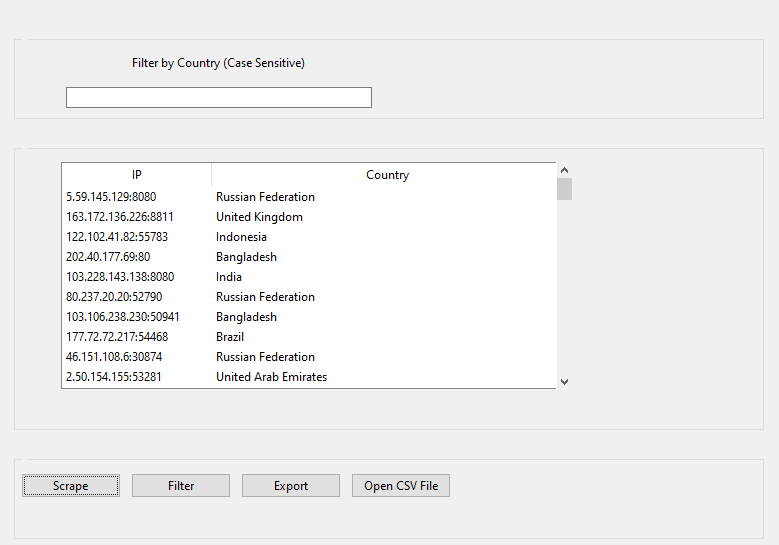Focus the country filter text field

pyautogui.click(x=219, y=97)
